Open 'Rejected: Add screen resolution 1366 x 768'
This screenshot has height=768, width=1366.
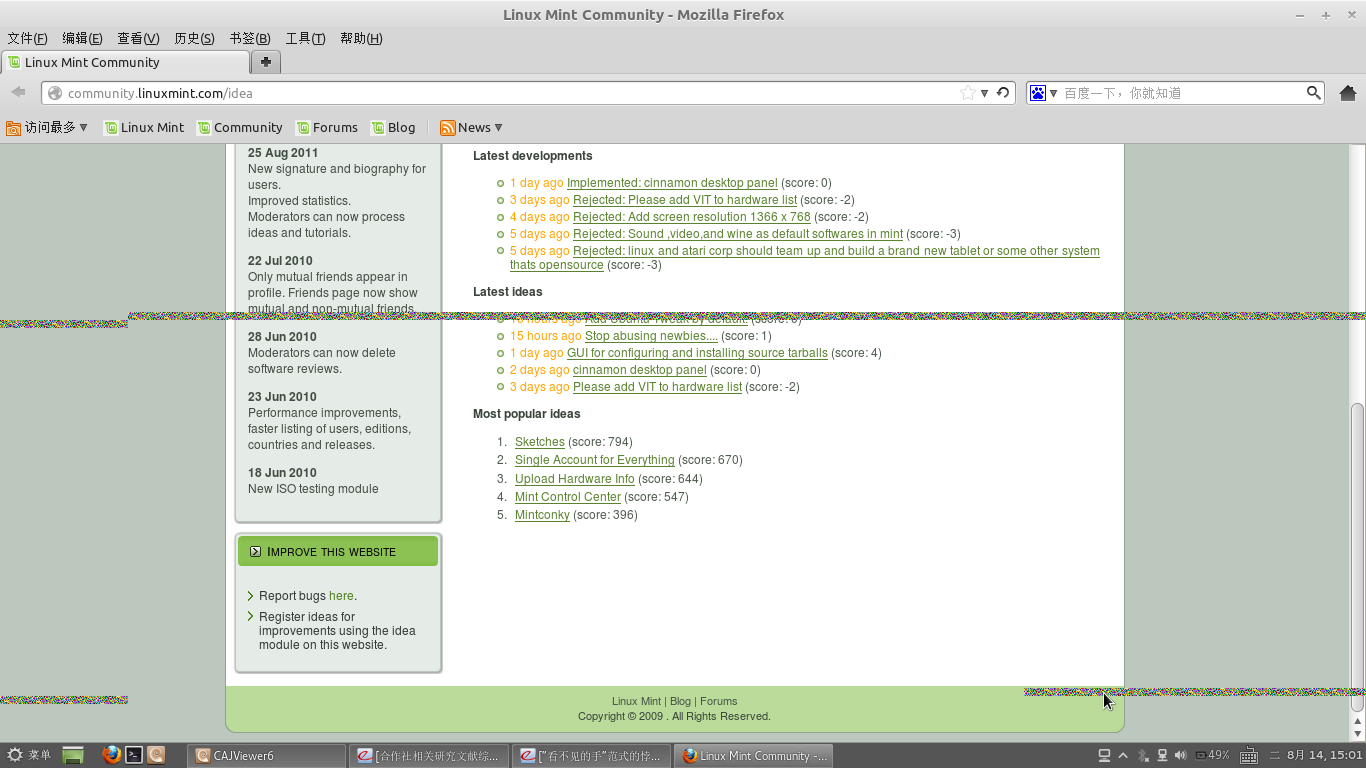pos(692,217)
